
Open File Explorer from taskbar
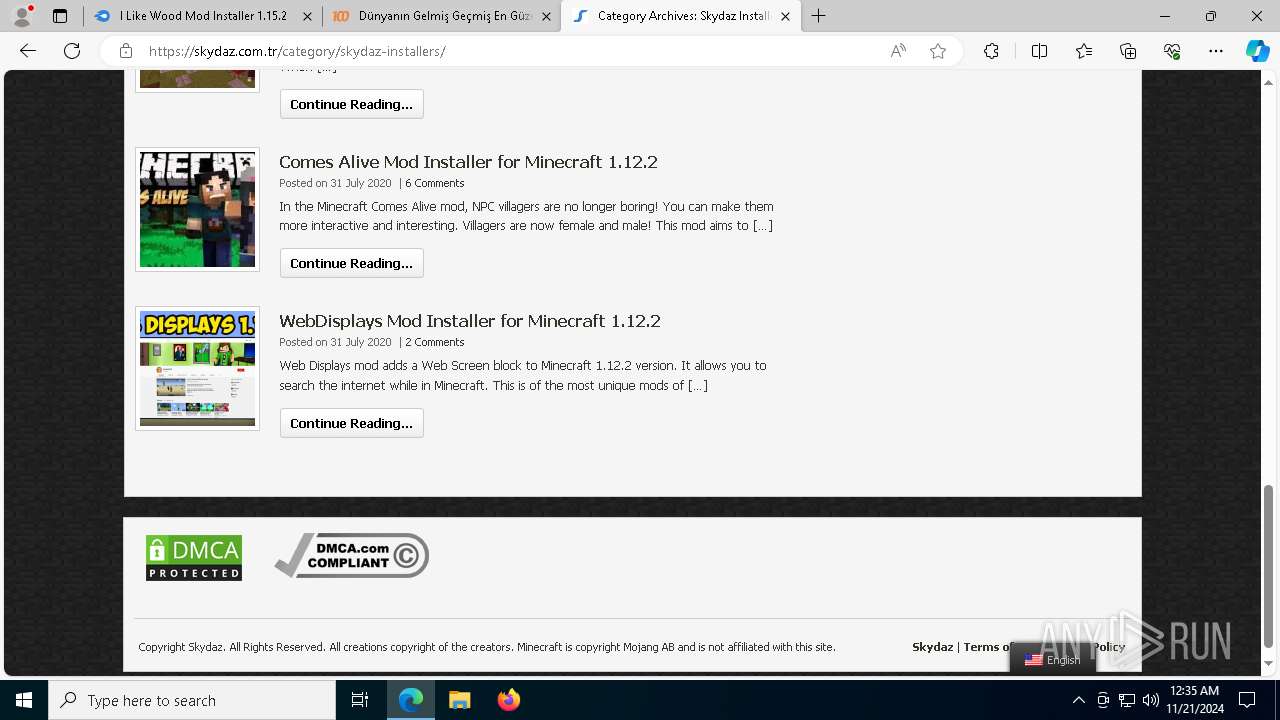point(459,700)
